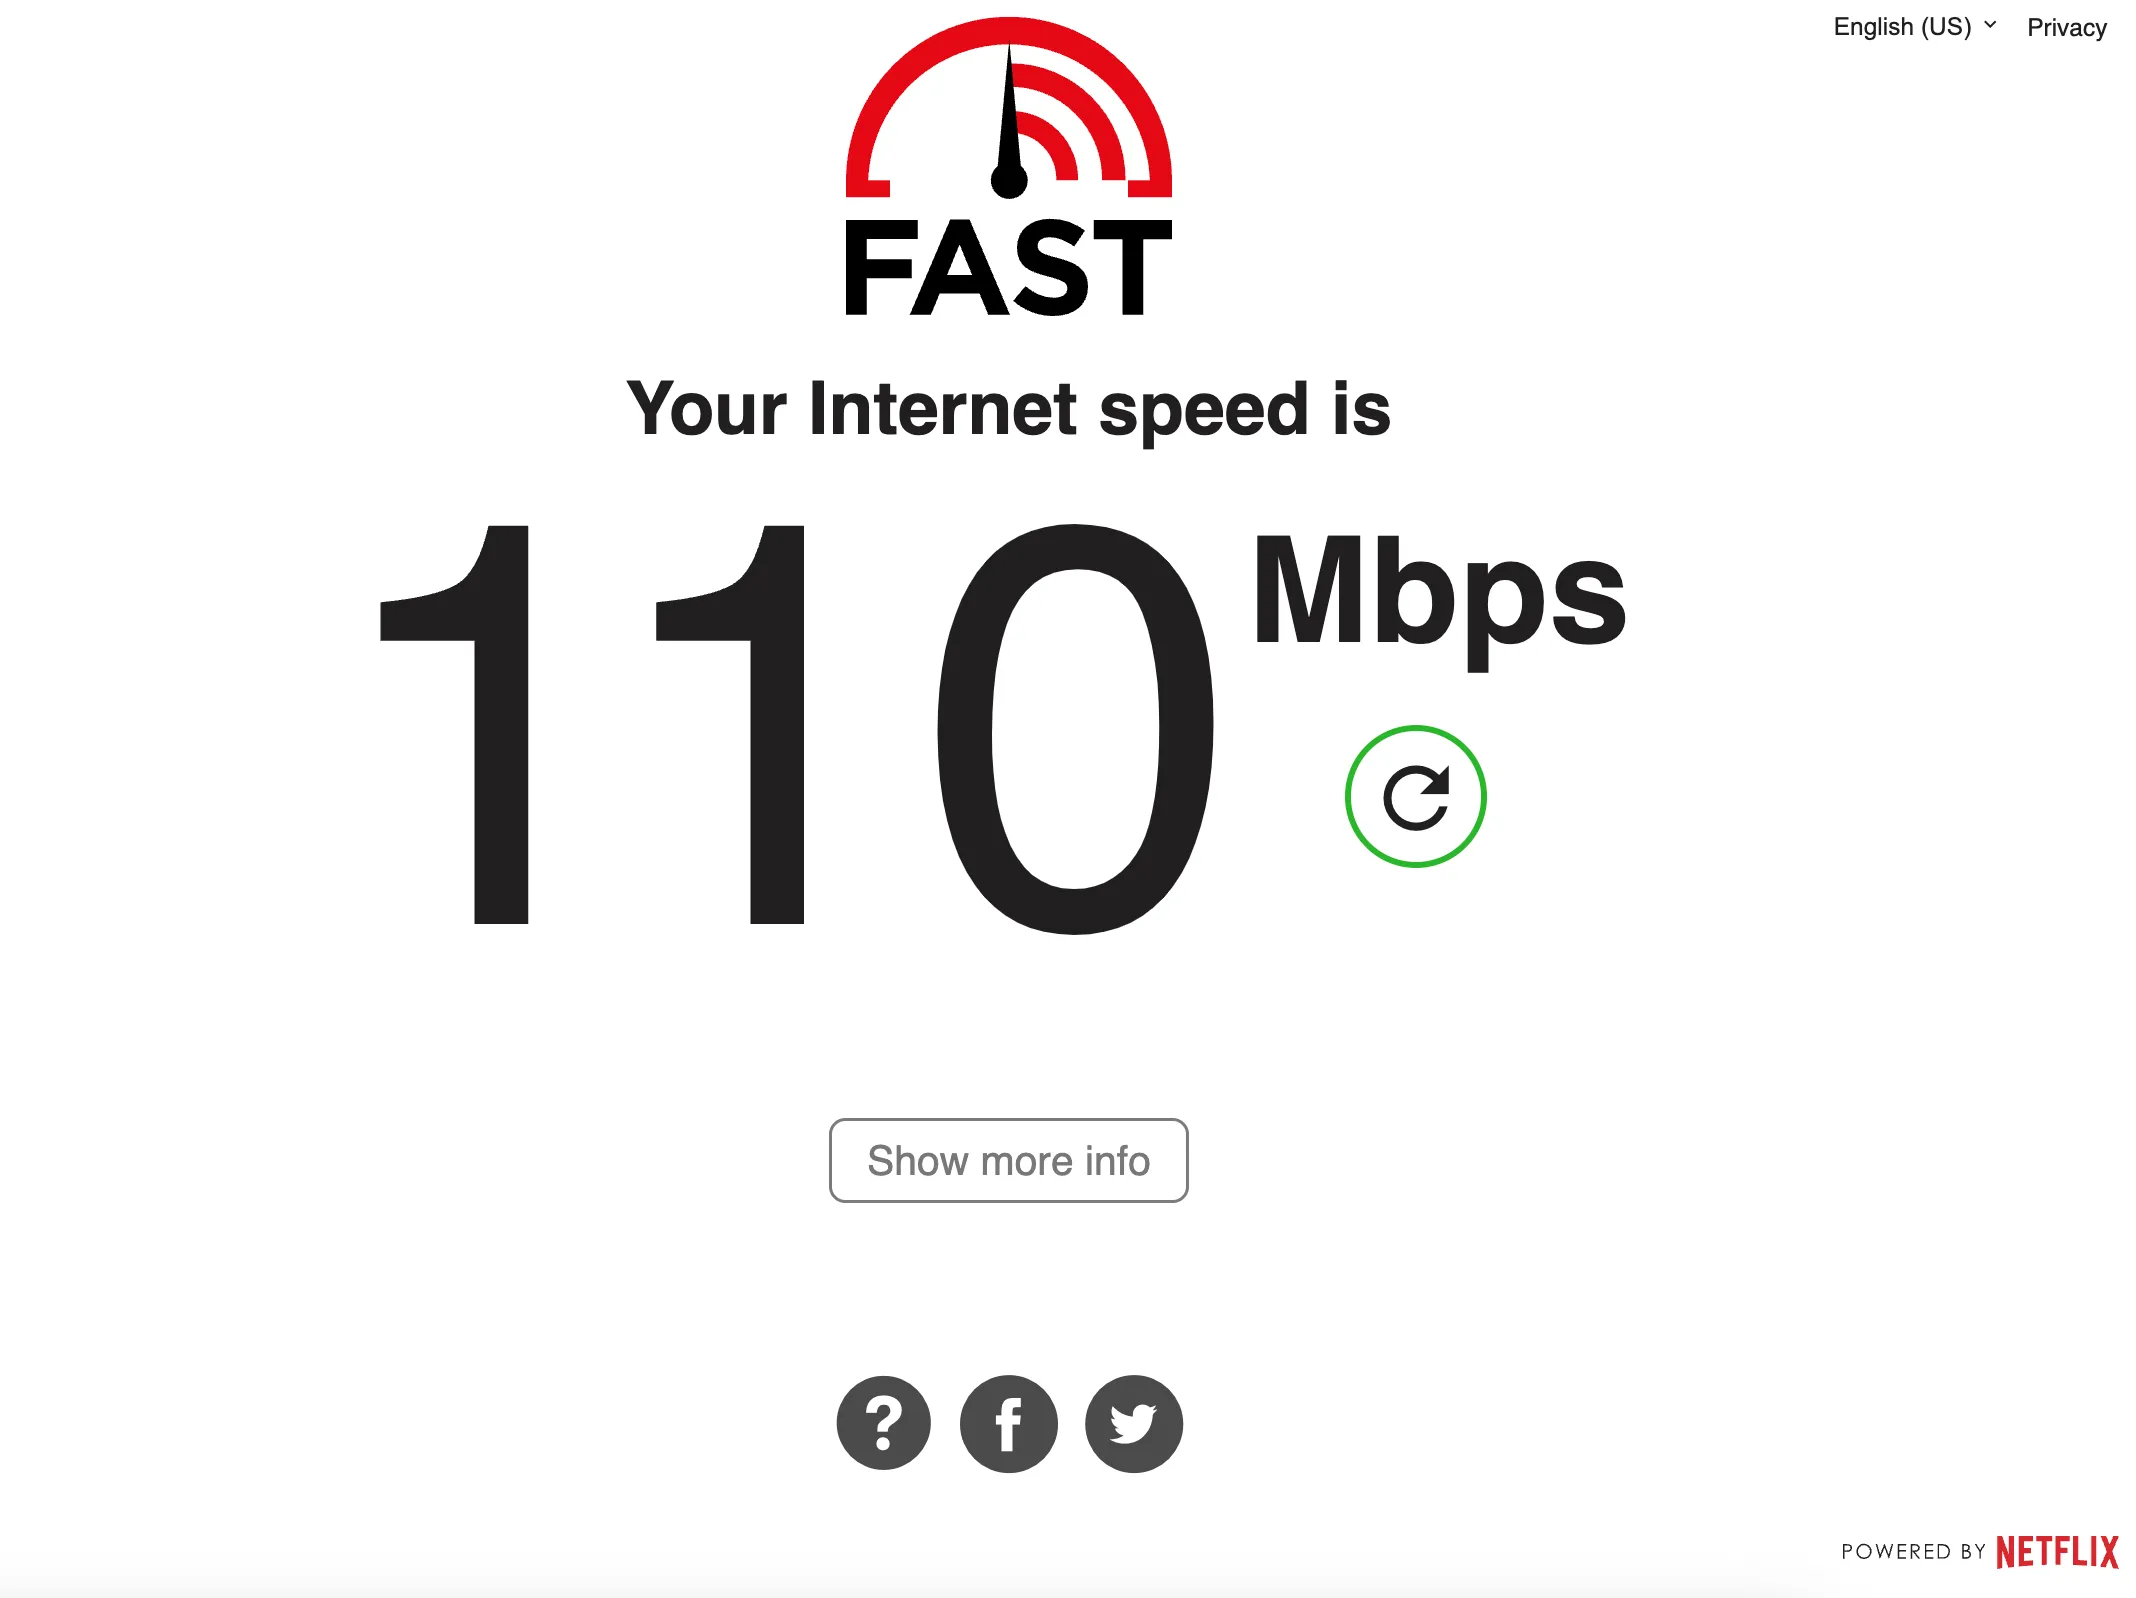Screen dimensions: 2136x1598
Task: Open the Privacy link
Action: [2066, 27]
